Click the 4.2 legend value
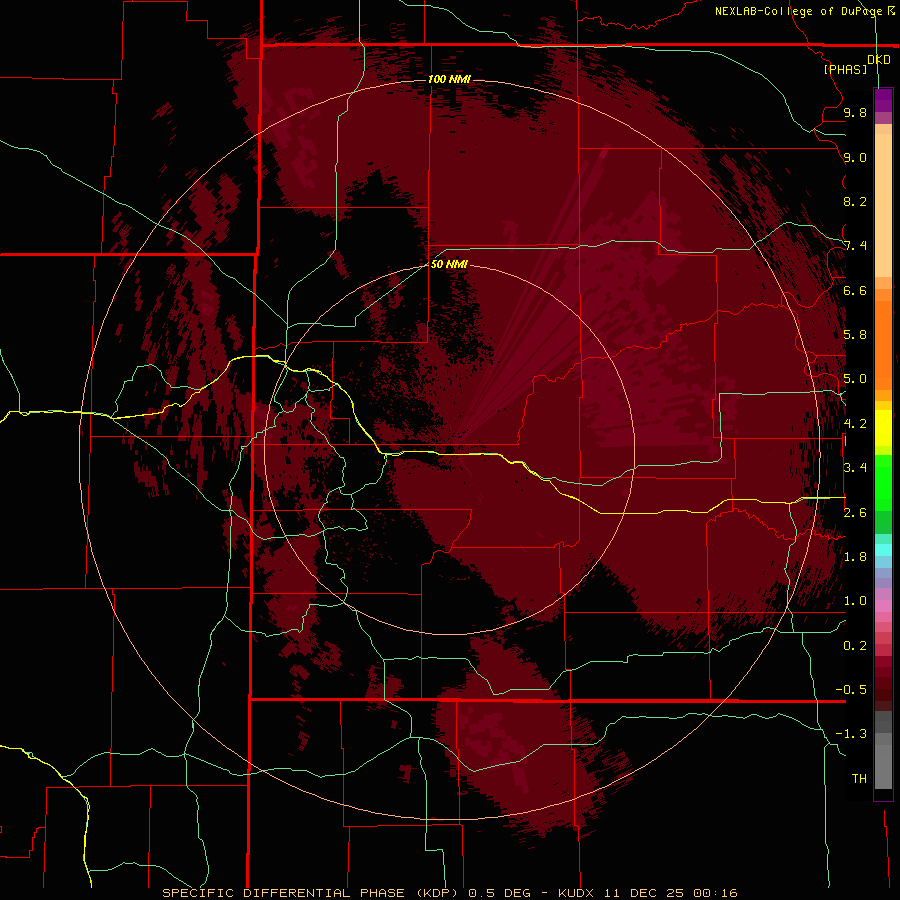Screen dimensions: 900x900 (855, 423)
